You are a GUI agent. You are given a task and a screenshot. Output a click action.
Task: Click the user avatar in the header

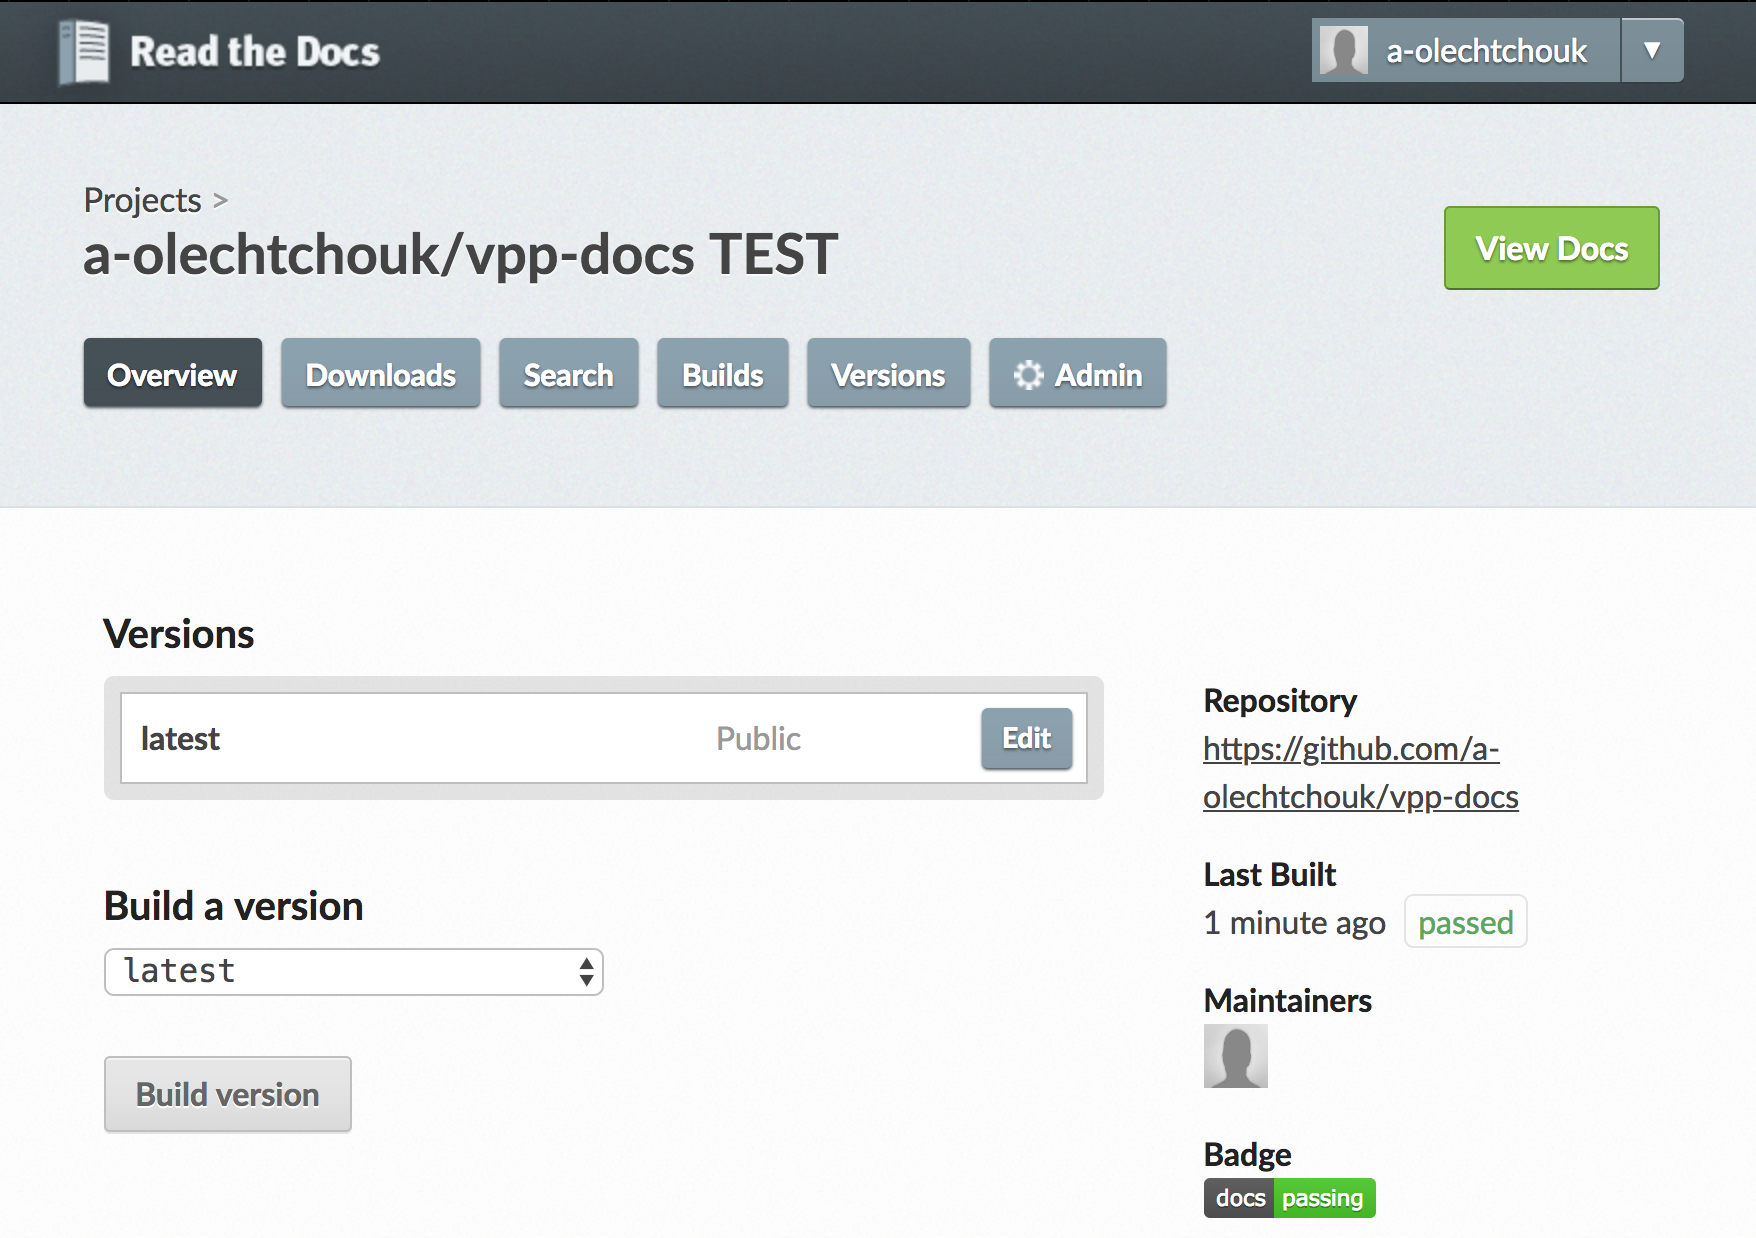pyautogui.click(x=1343, y=50)
